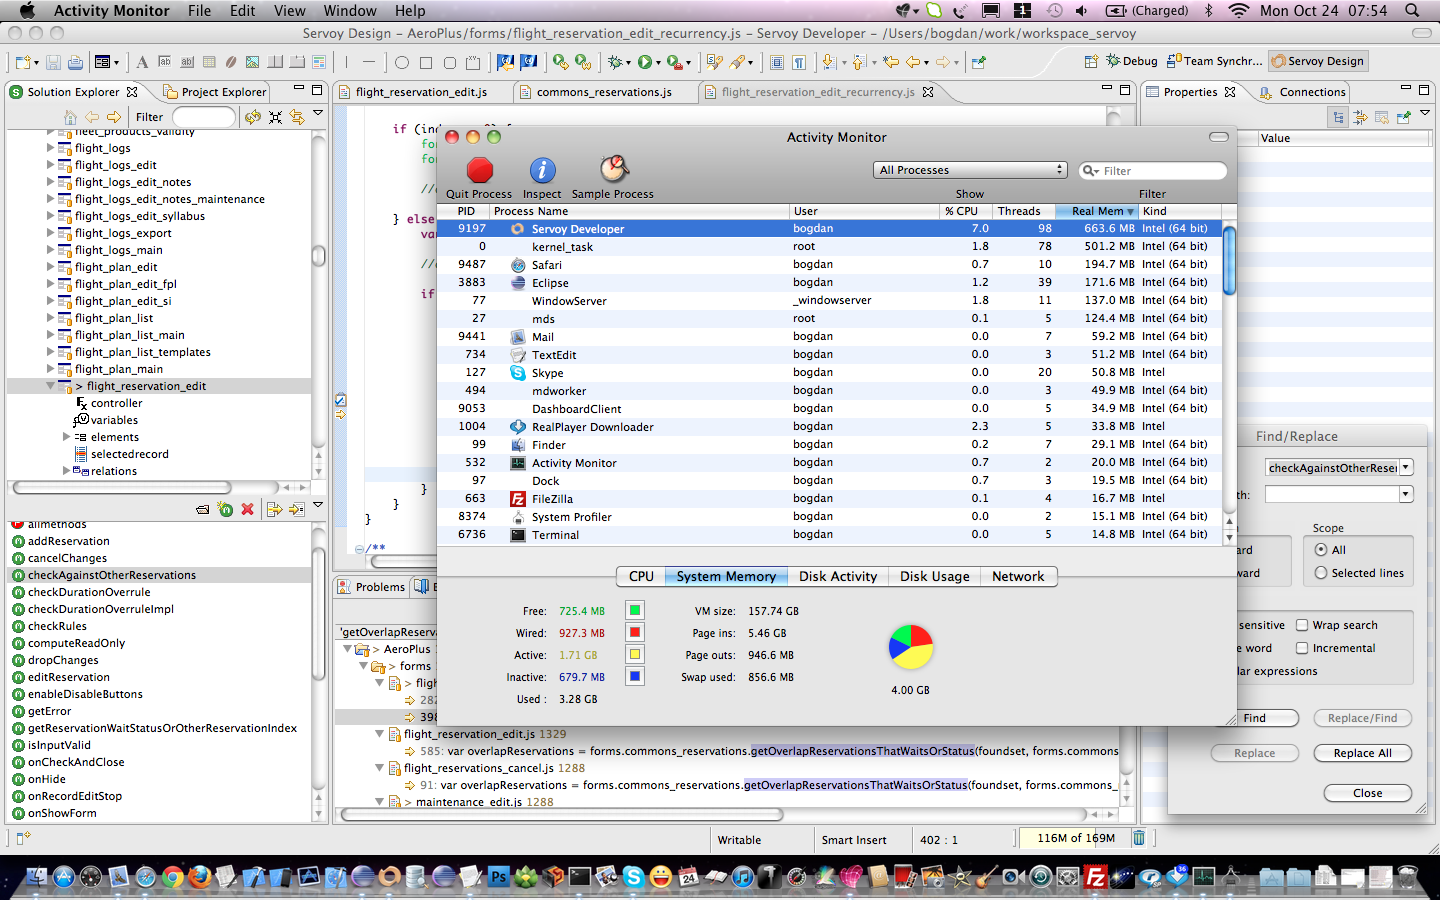Open the File menu
The width and height of the screenshot is (1440, 900).
click(x=199, y=10)
